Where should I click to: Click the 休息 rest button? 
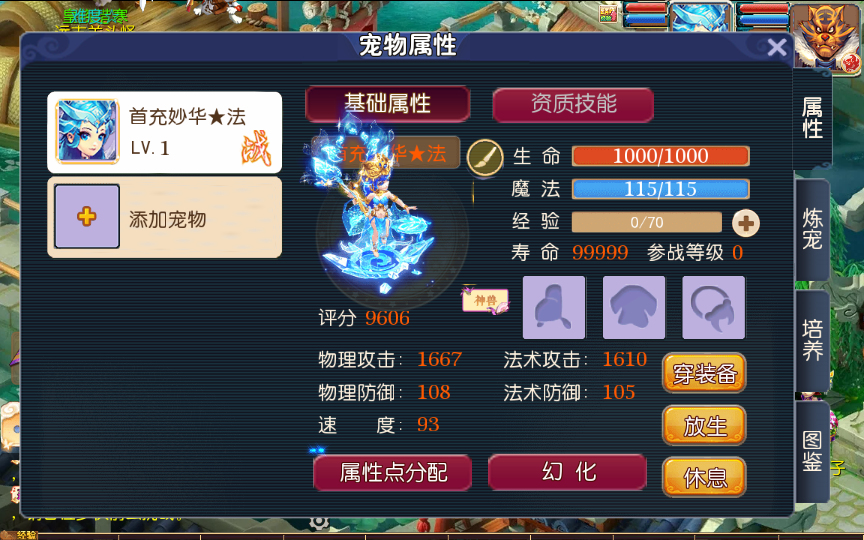point(704,477)
